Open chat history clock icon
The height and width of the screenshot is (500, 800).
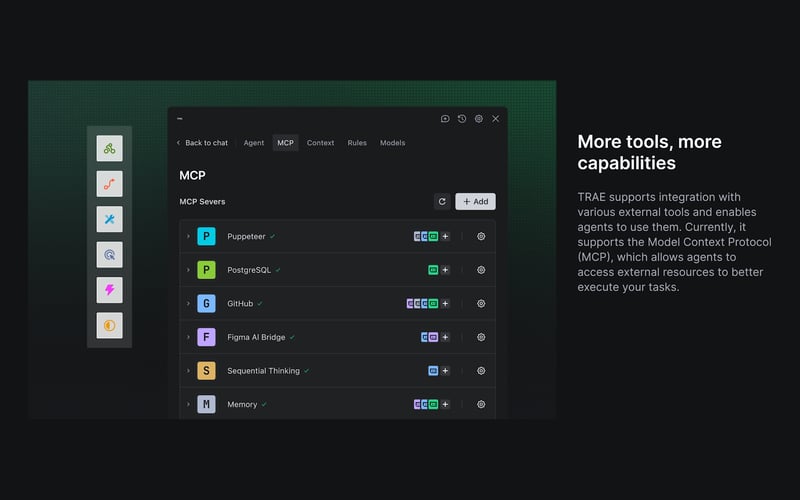click(x=462, y=118)
